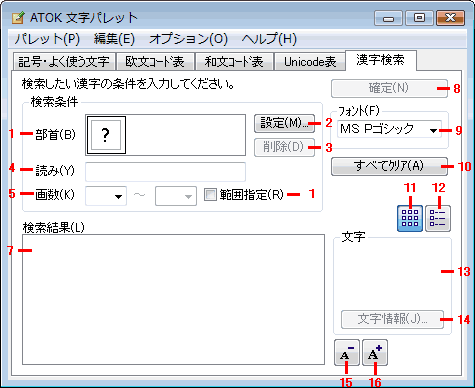Open the first 画数 stroke count dropdown
The image size is (475, 388).
point(106,196)
